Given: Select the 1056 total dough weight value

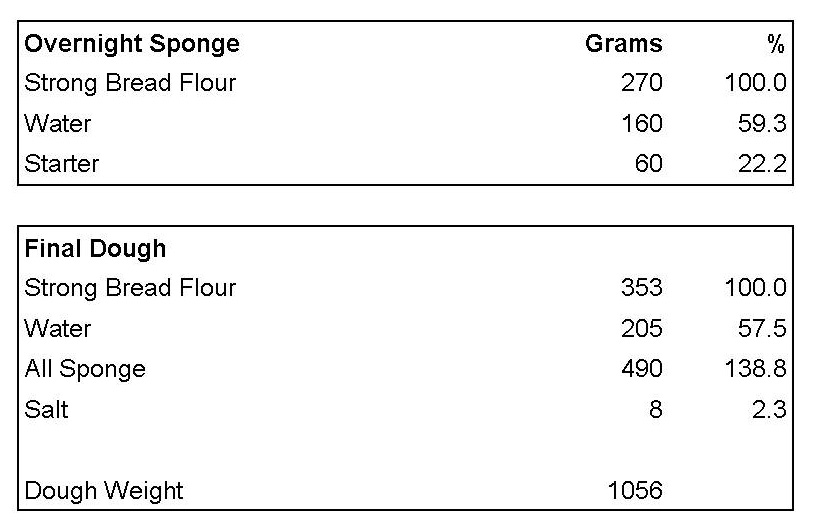Looking at the screenshot, I should pos(635,491).
